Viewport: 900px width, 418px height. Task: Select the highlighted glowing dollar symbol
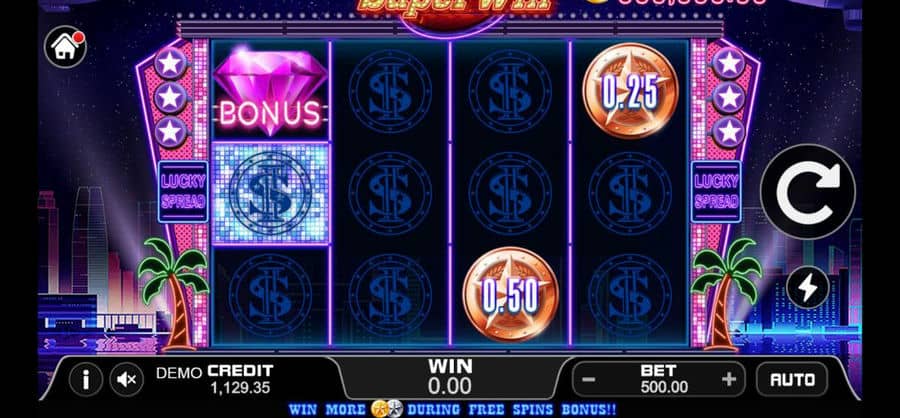point(270,193)
